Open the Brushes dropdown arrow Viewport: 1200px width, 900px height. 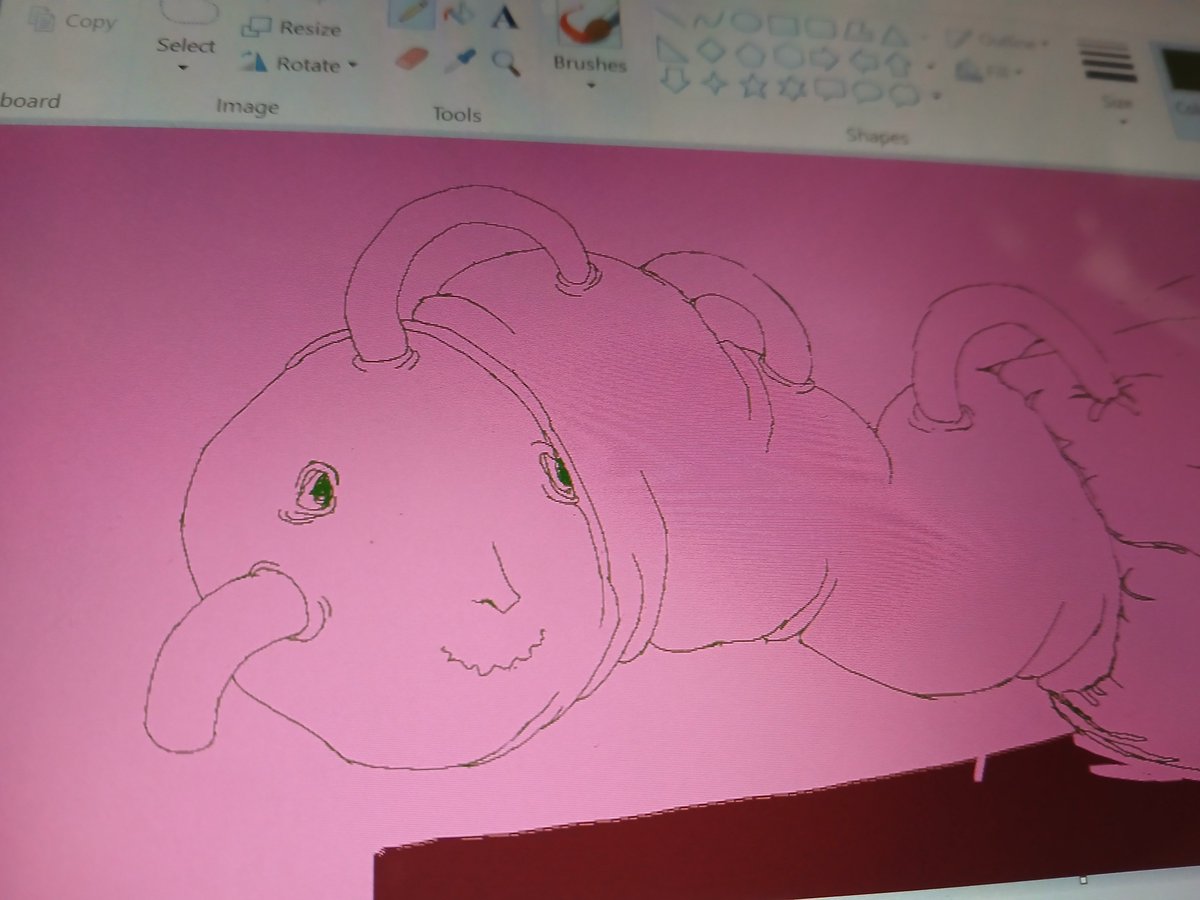click(x=590, y=86)
